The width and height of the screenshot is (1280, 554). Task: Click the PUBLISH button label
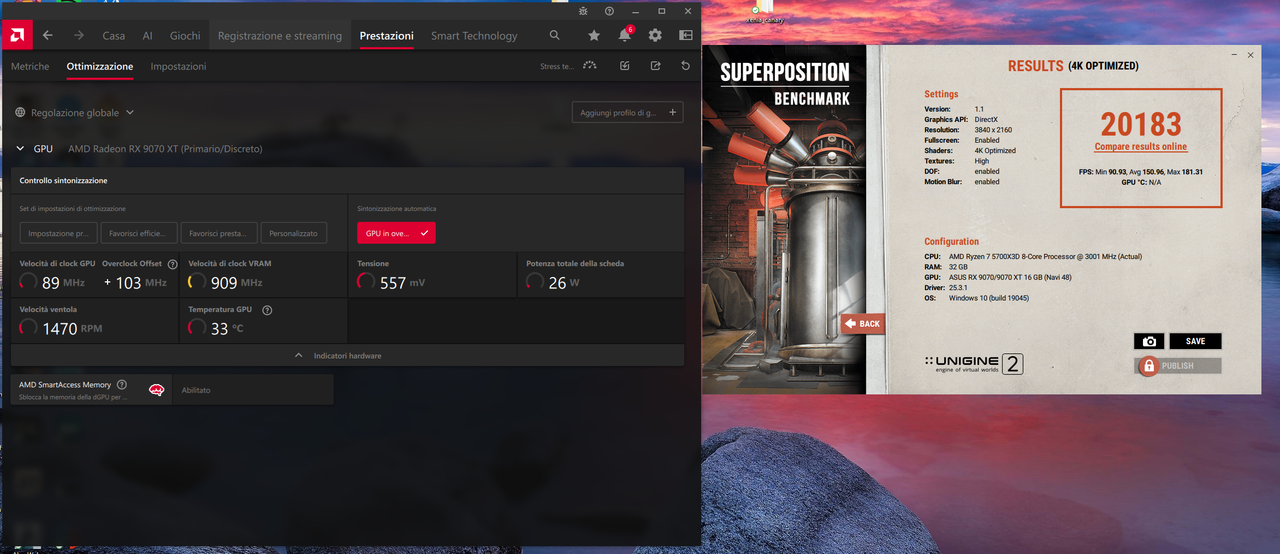point(1178,366)
